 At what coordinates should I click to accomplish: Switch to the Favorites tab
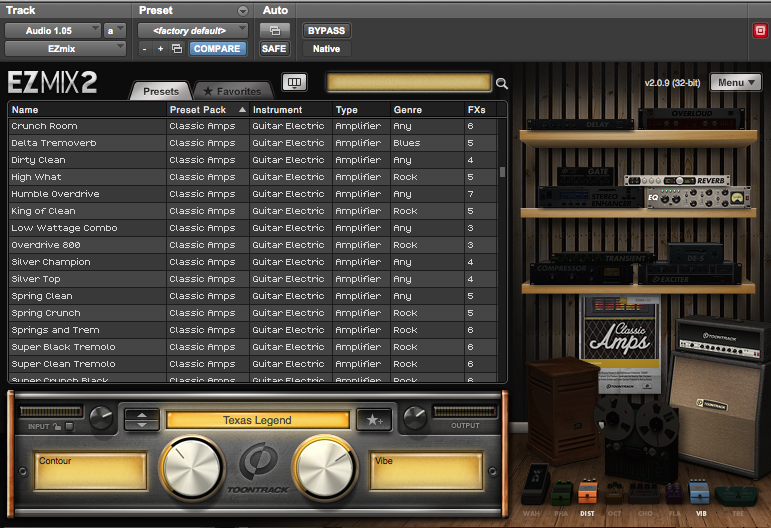(x=233, y=91)
